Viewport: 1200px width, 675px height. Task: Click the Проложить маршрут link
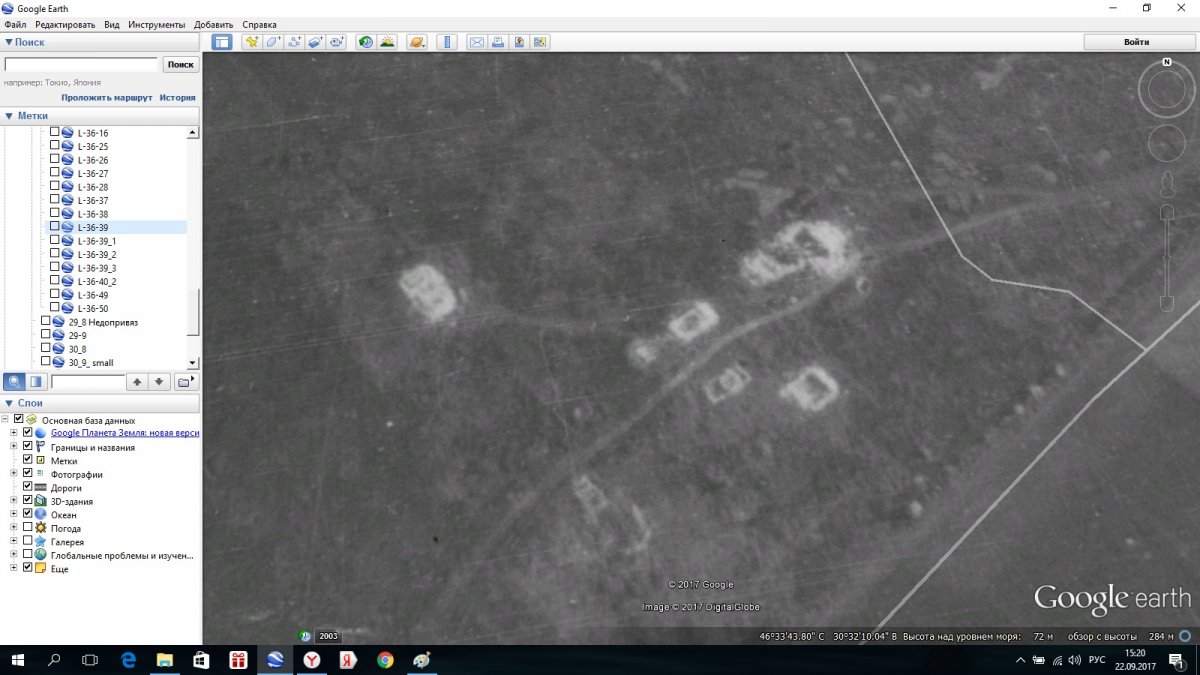pyautogui.click(x=106, y=98)
